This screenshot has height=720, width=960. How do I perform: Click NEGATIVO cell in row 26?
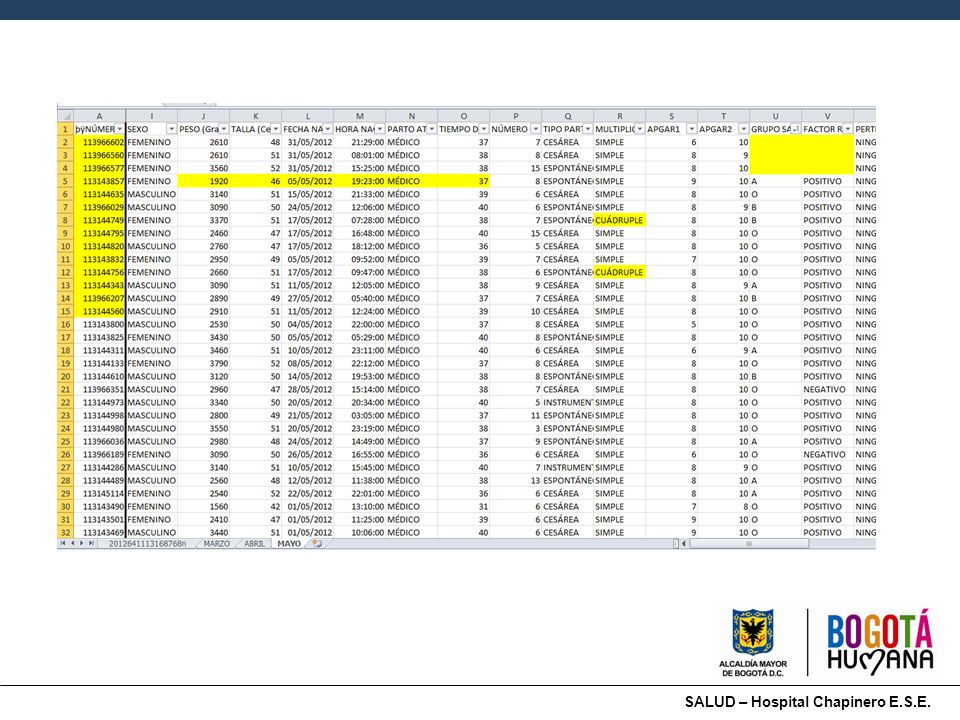(828, 454)
